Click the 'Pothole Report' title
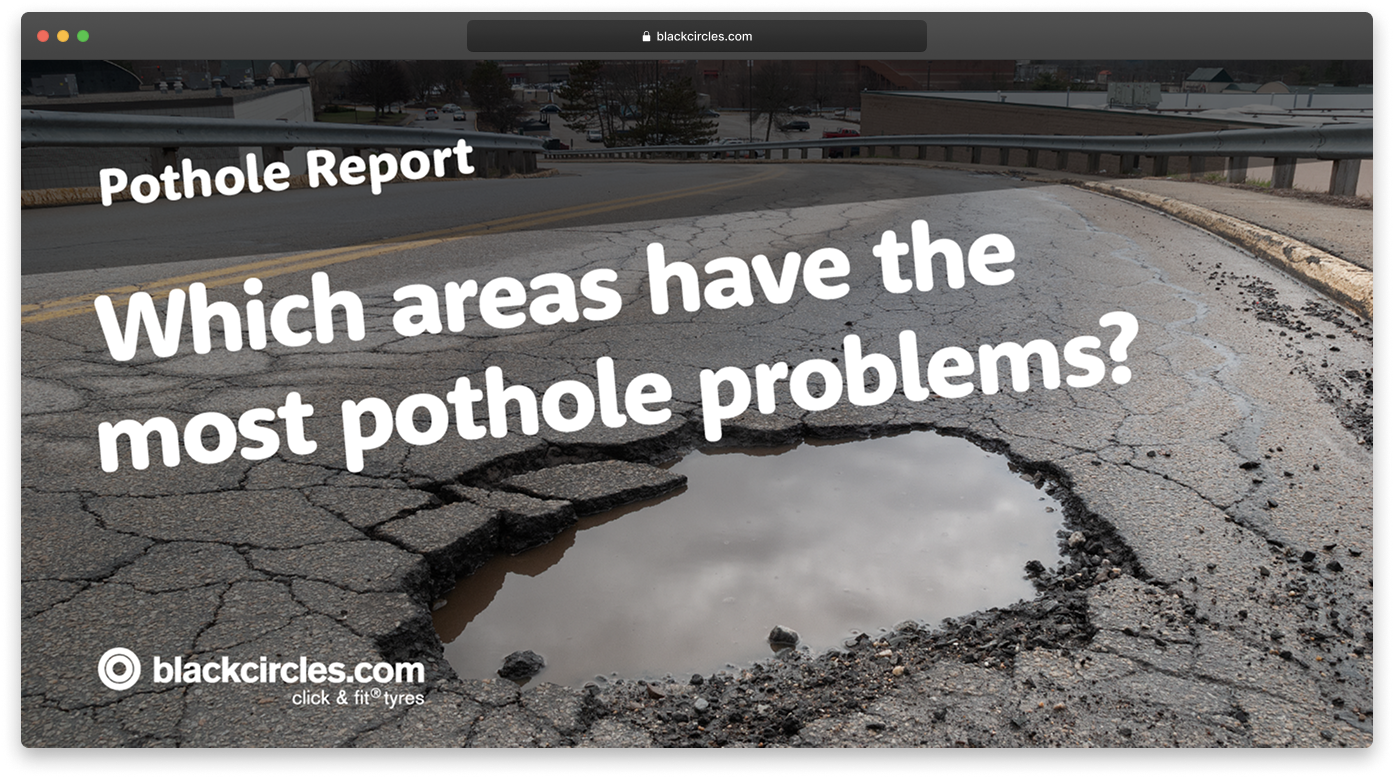The height and width of the screenshot is (778, 1394). [x=286, y=171]
